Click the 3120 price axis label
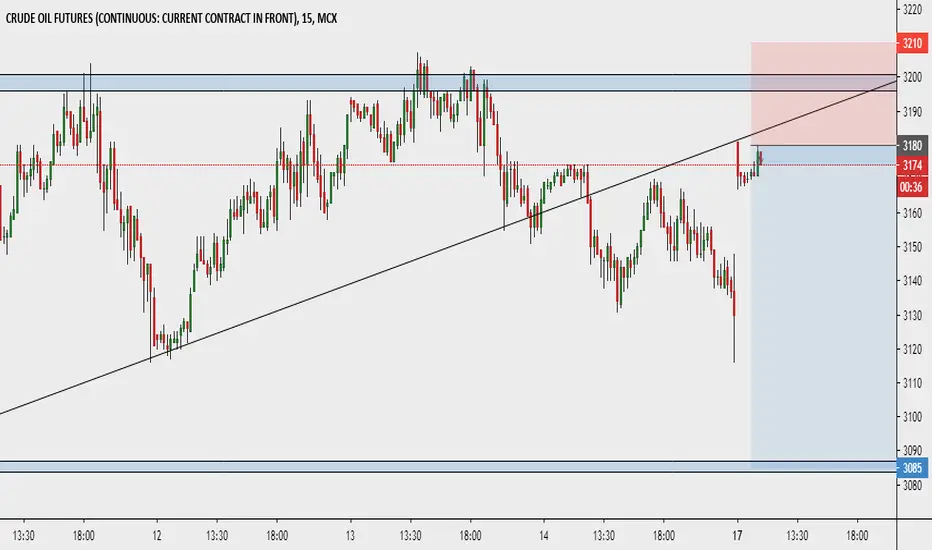 (x=912, y=349)
